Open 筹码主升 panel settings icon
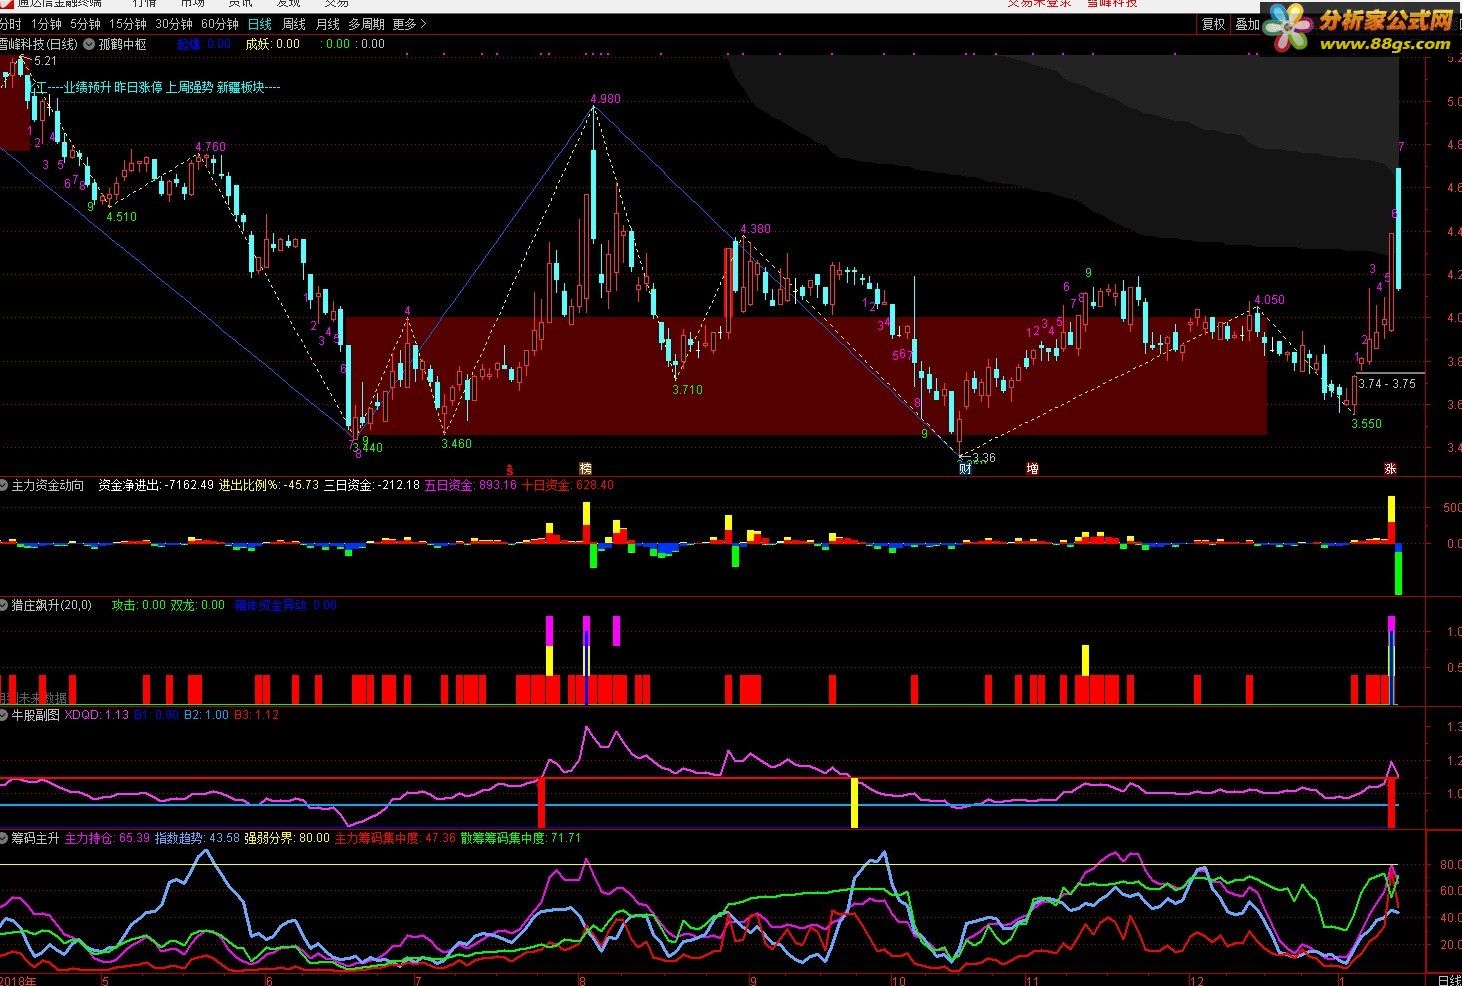 point(5,838)
